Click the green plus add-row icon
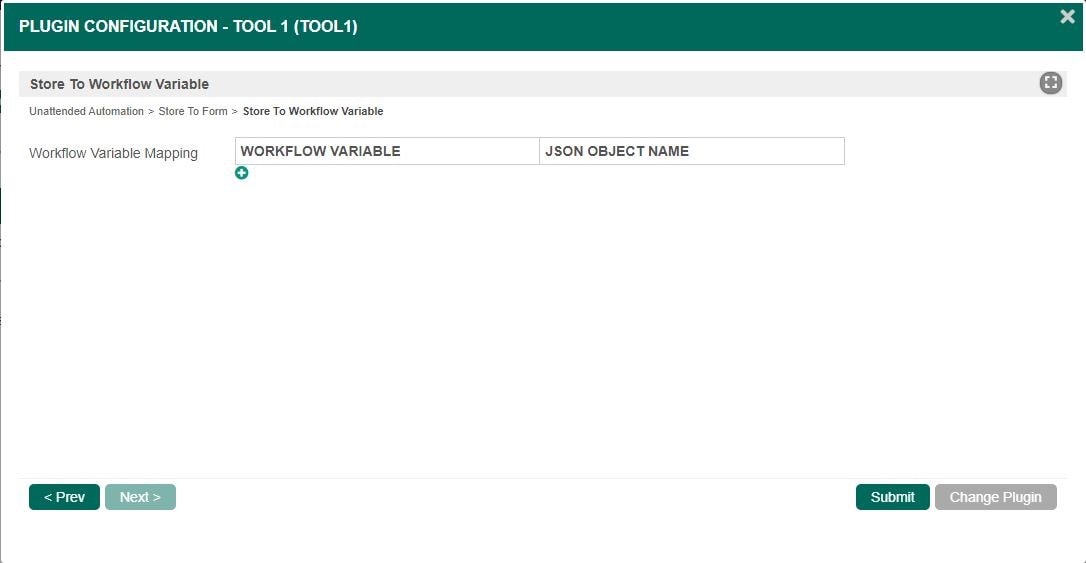1086x563 pixels. pos(241,173)
